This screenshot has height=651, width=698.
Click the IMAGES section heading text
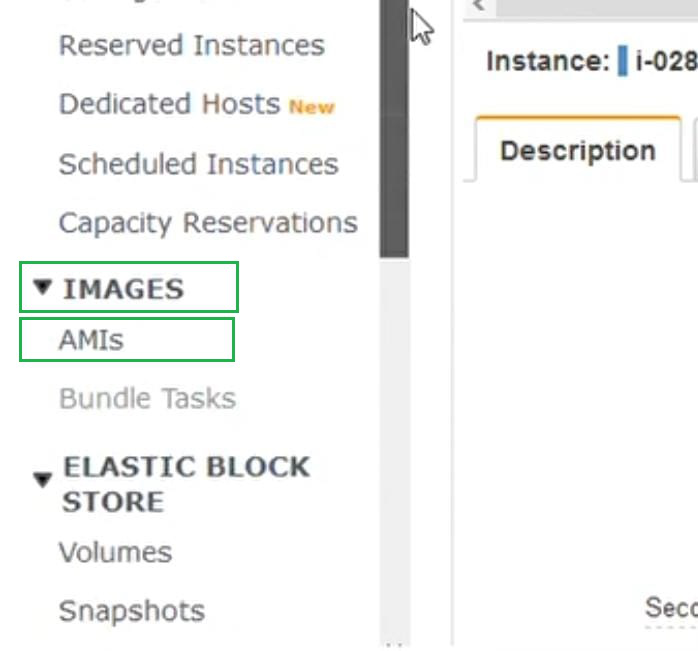(123, 289)
